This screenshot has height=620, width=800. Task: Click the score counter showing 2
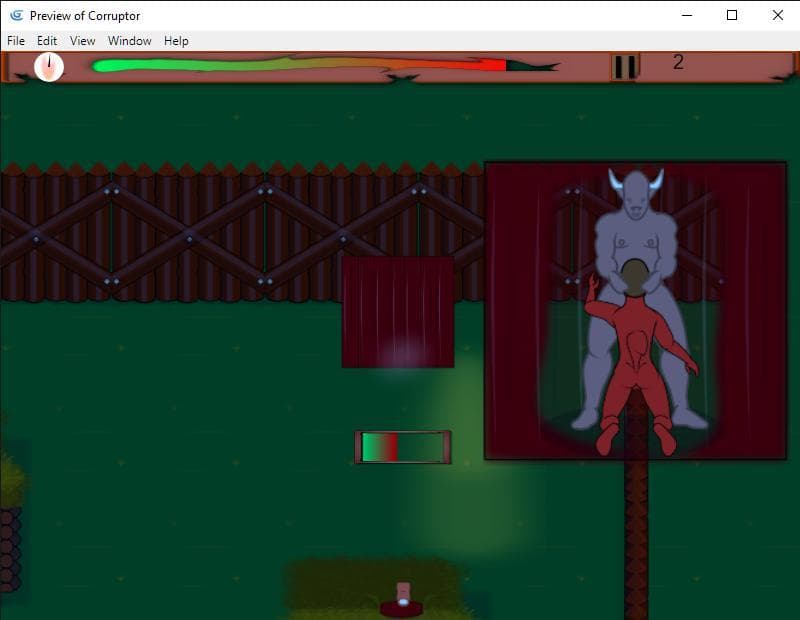[x=678, y=62]
